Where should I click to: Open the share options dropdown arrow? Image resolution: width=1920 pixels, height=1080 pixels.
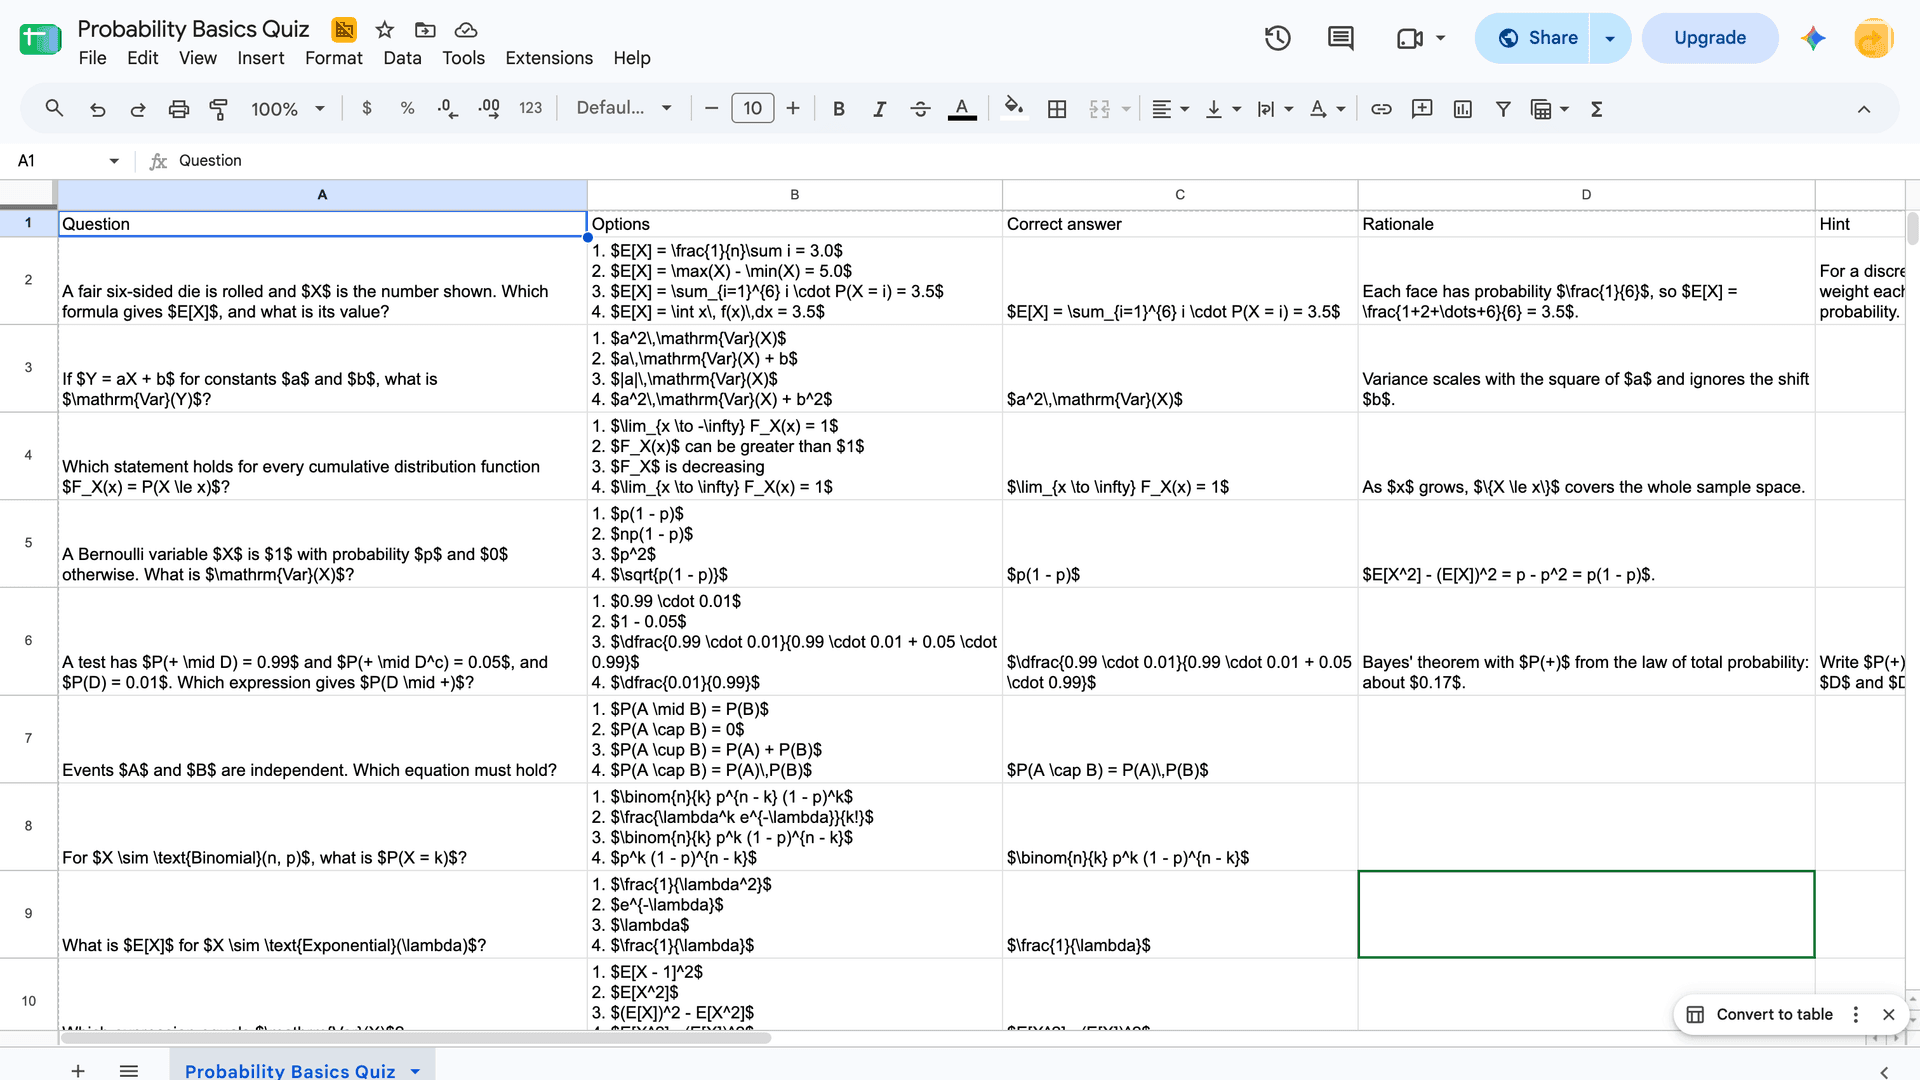1610,38
